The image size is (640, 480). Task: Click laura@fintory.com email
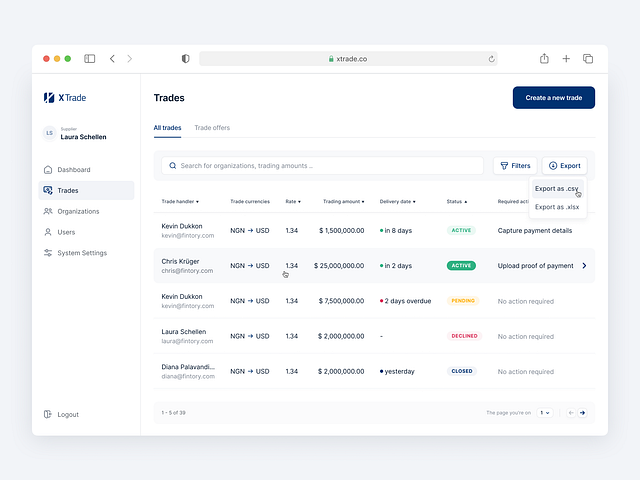[x=187, y=341]
